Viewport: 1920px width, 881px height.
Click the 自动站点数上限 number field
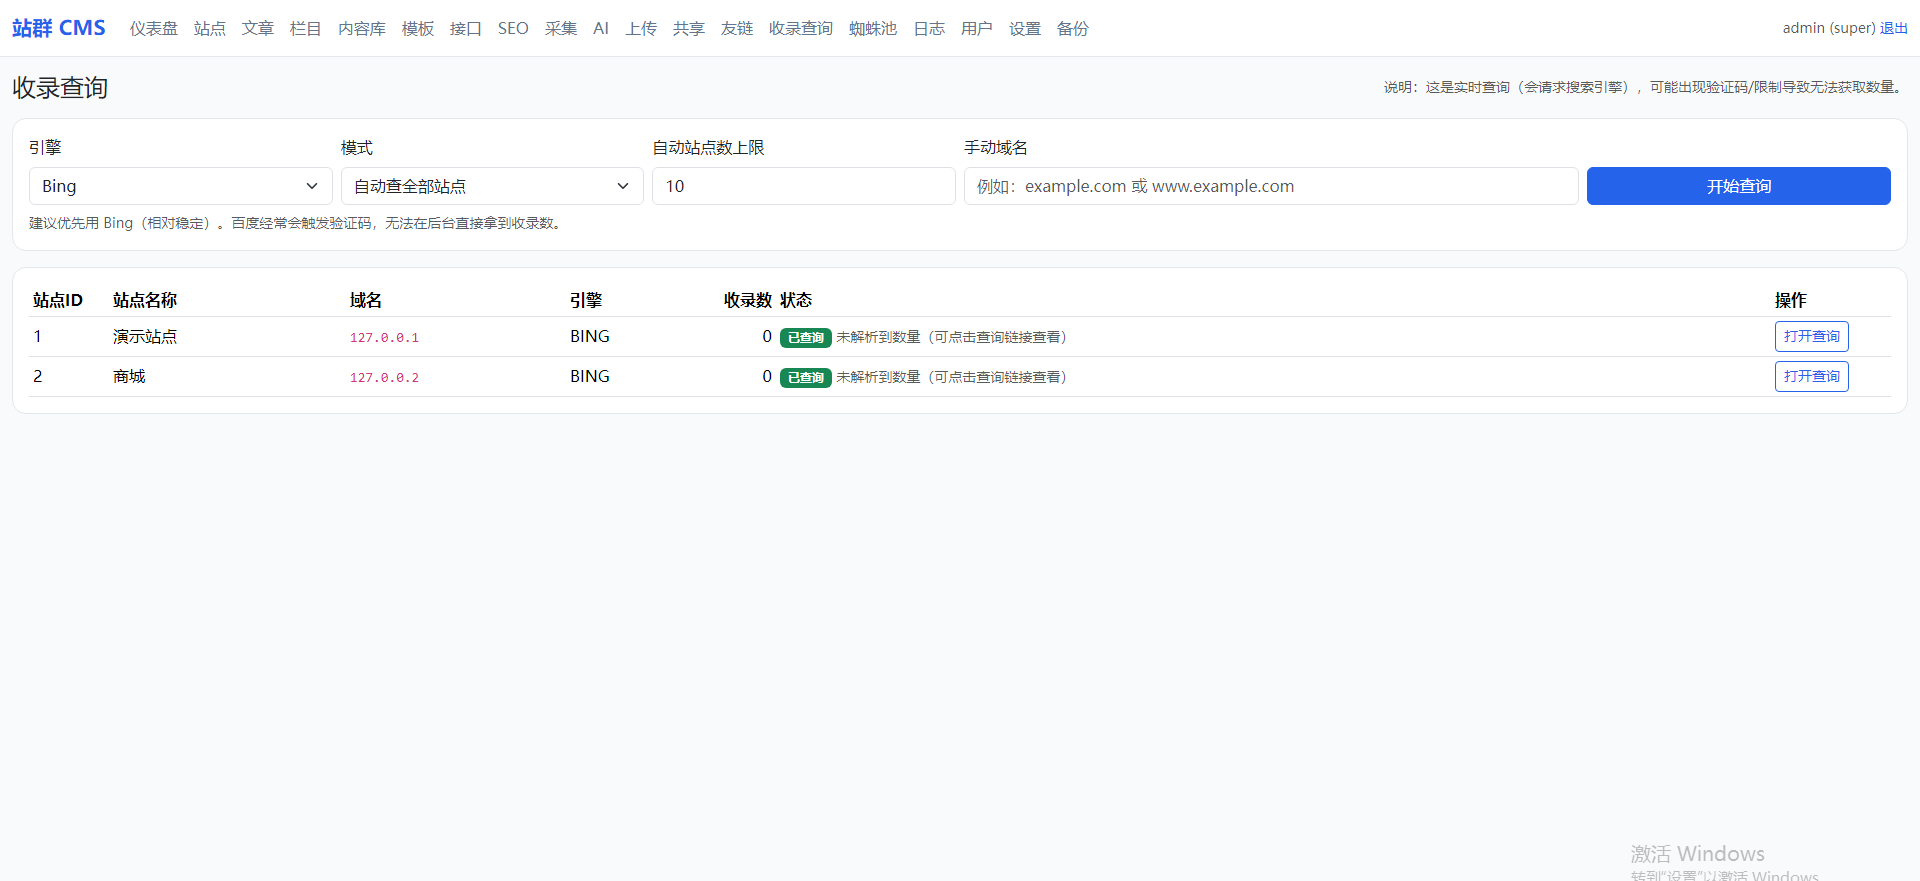803,186
